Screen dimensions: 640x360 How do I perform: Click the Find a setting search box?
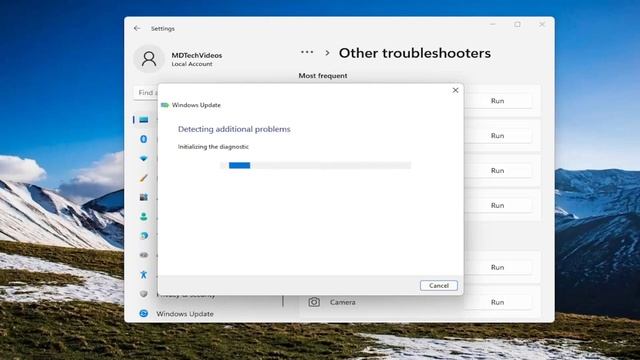[145, 93]
